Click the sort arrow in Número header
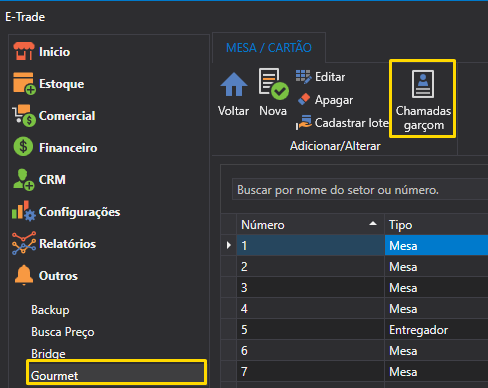The image size is (488, 388). tap(373, 224)
